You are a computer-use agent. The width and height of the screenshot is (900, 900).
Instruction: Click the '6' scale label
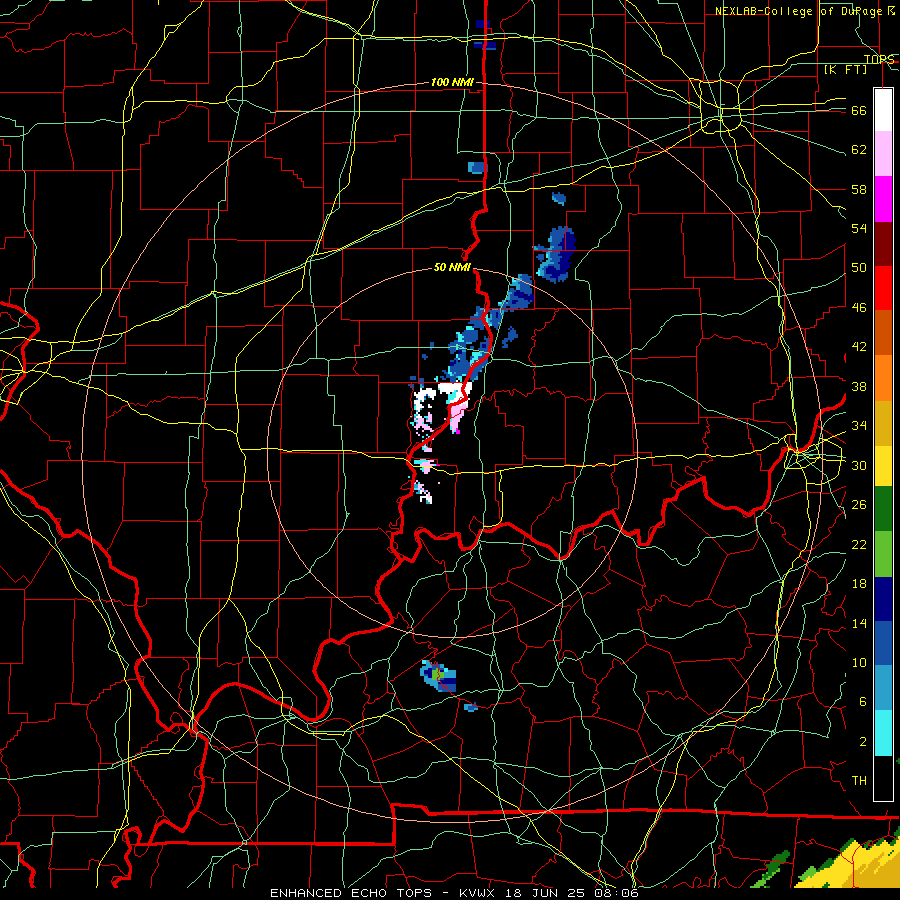(x=862, y=701)
